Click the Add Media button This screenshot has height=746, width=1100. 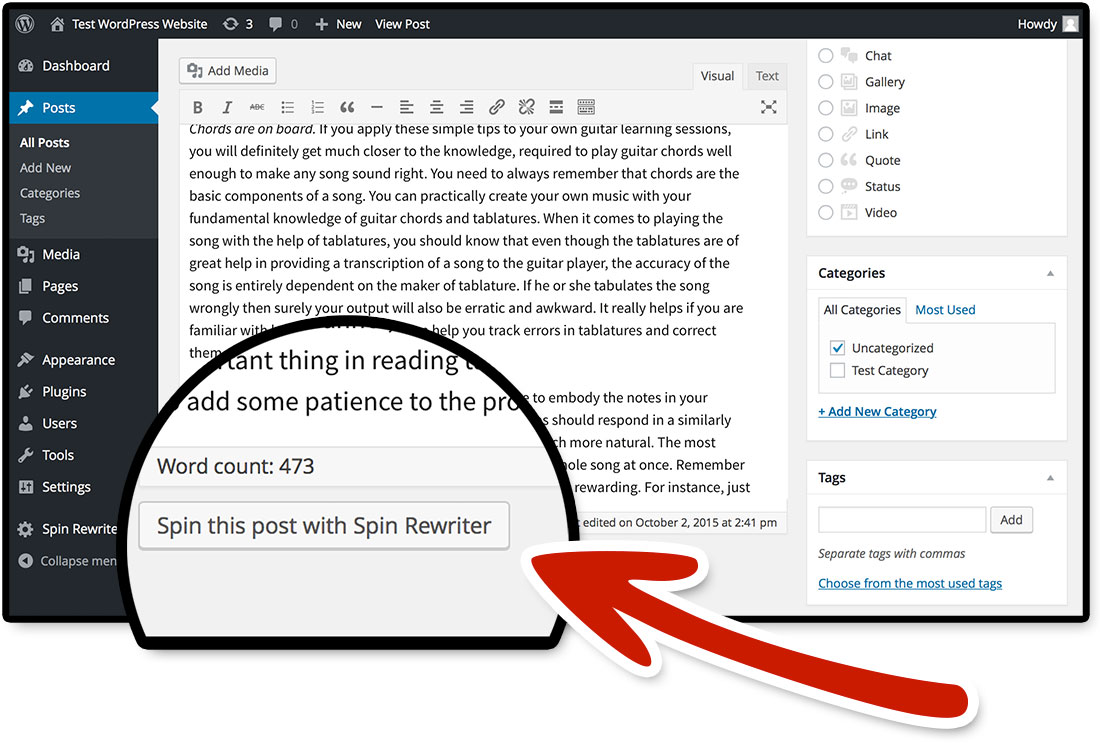pos(228,71)
